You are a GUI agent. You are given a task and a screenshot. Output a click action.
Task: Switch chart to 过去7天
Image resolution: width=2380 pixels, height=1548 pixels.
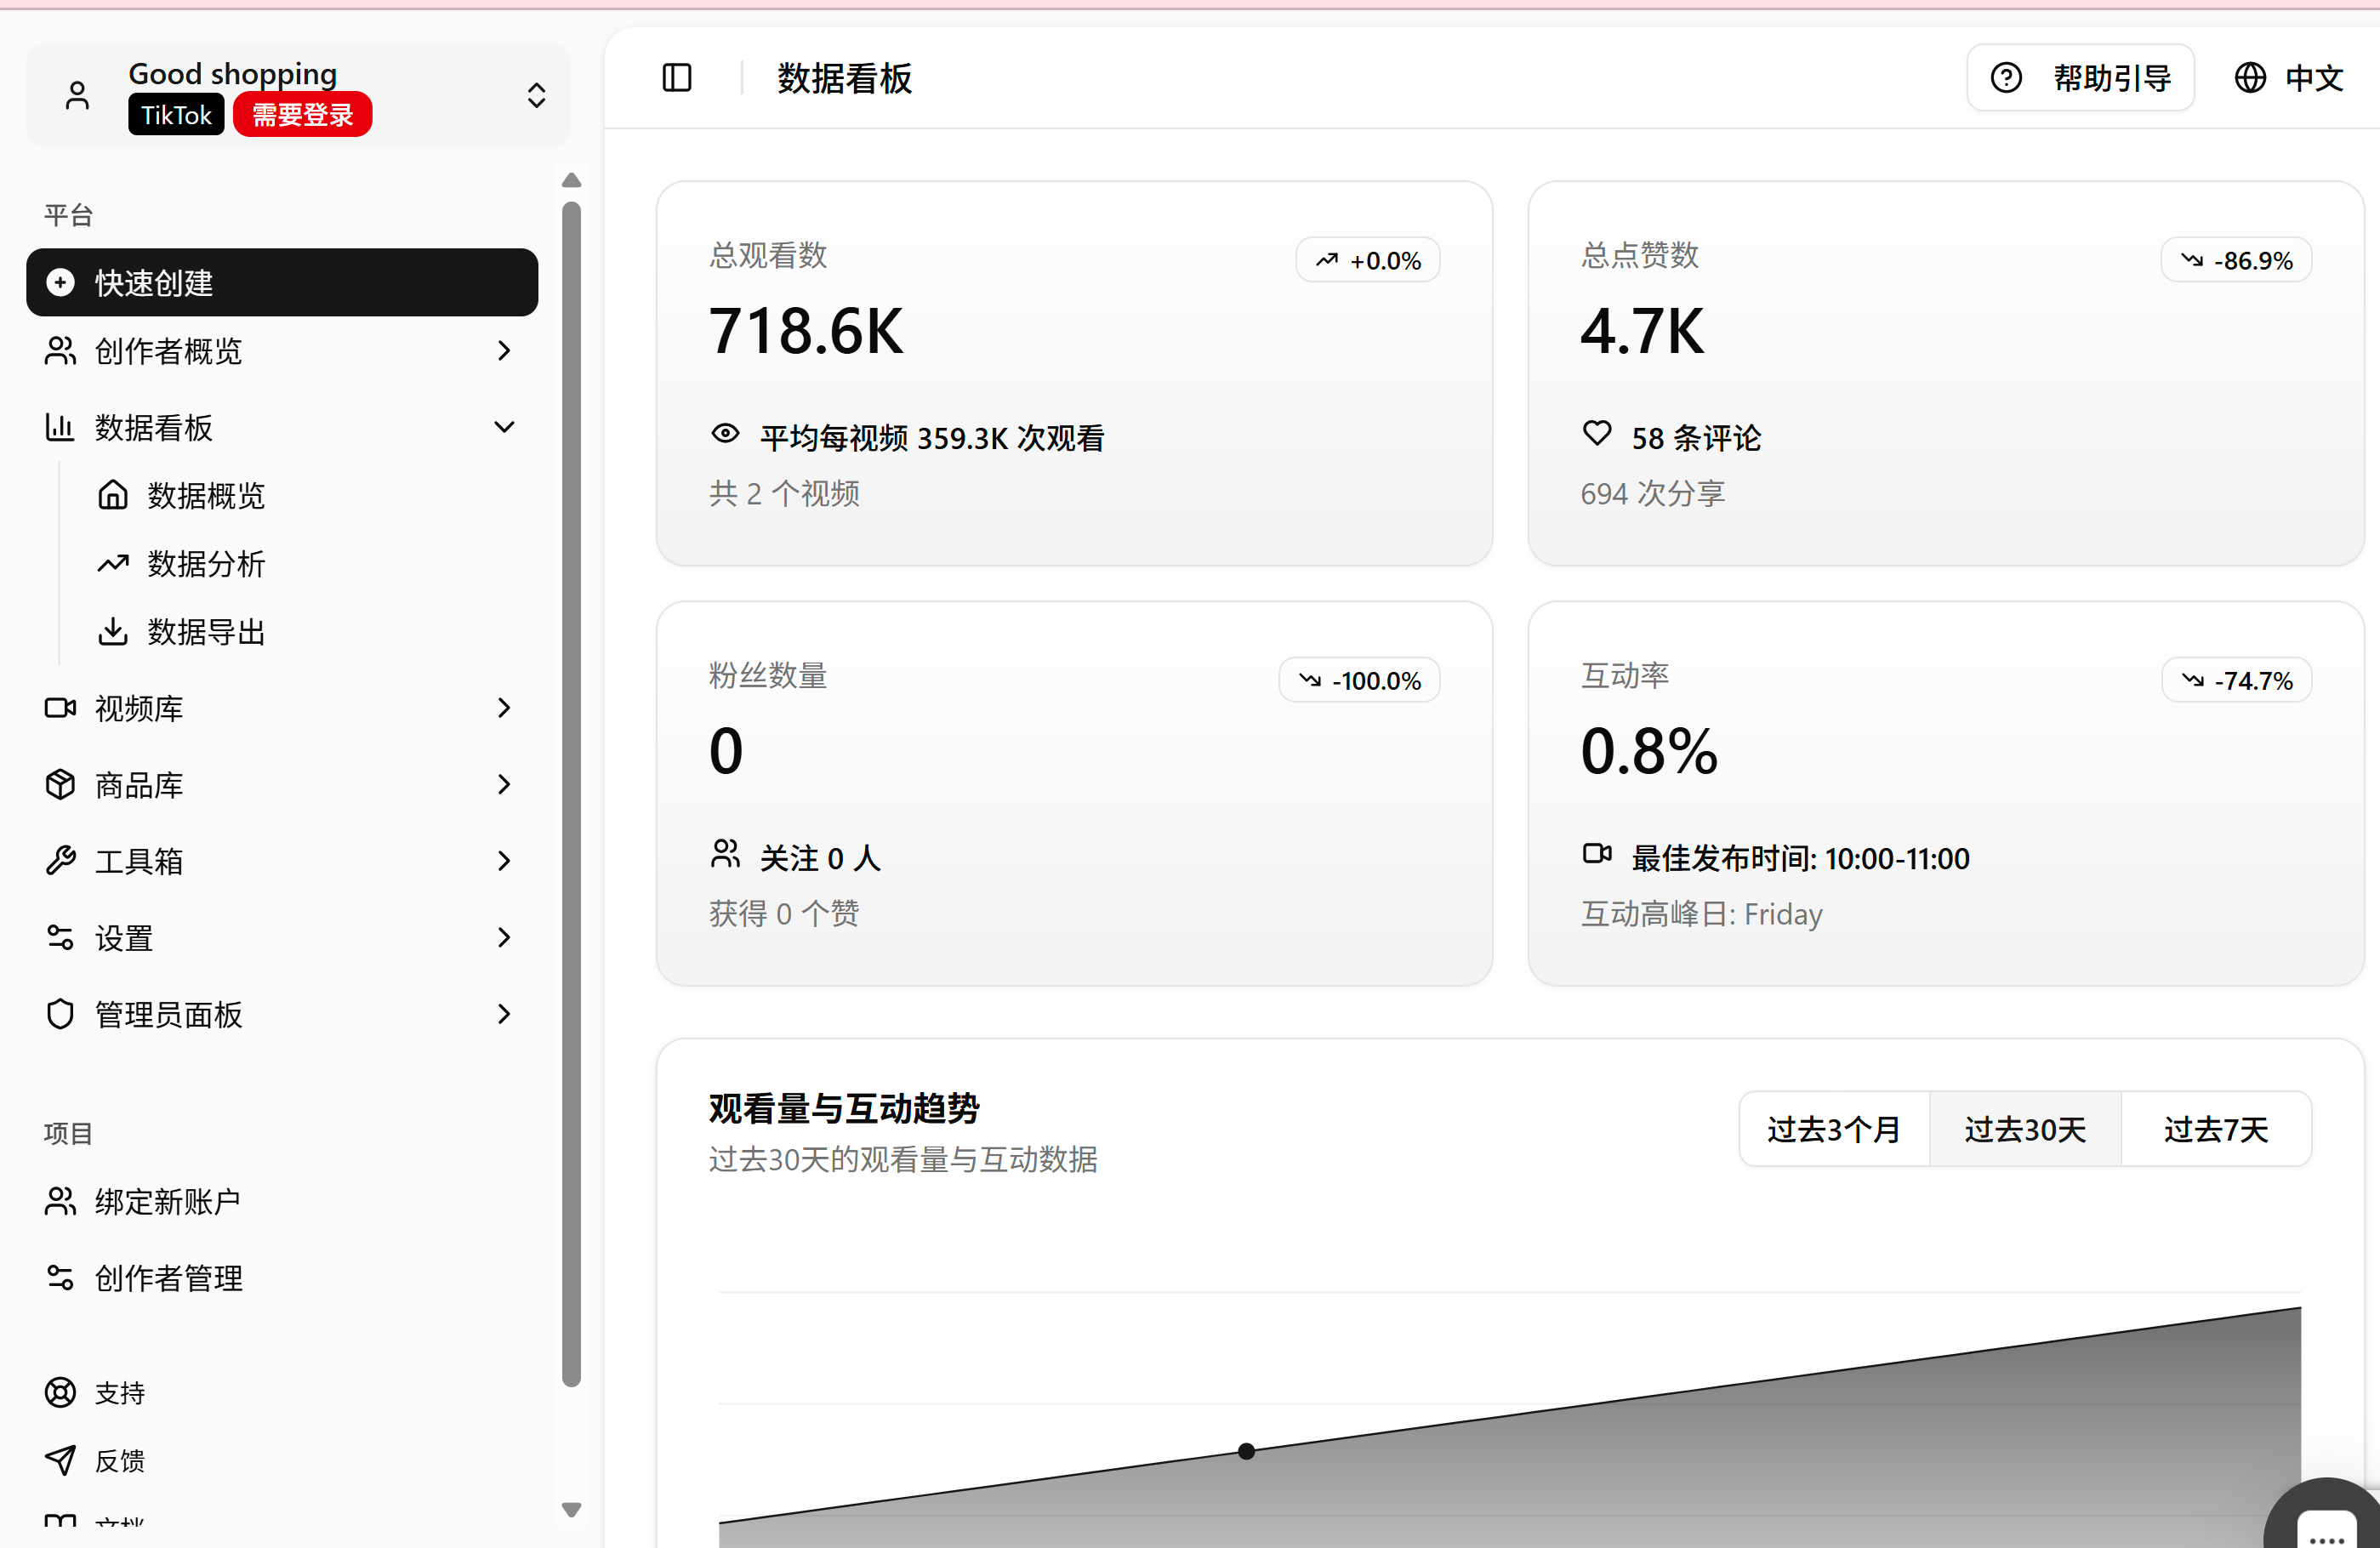click(x=2215, y=1129)
